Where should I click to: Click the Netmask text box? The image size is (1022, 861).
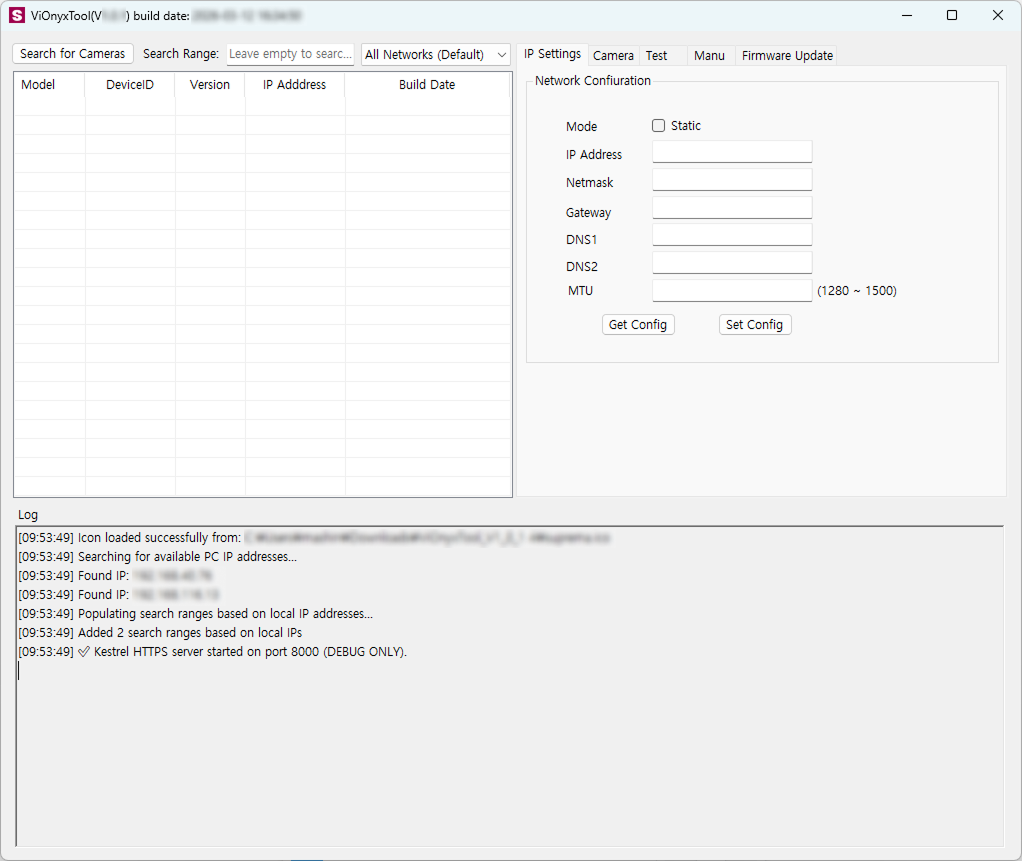[x=732, y=180]
